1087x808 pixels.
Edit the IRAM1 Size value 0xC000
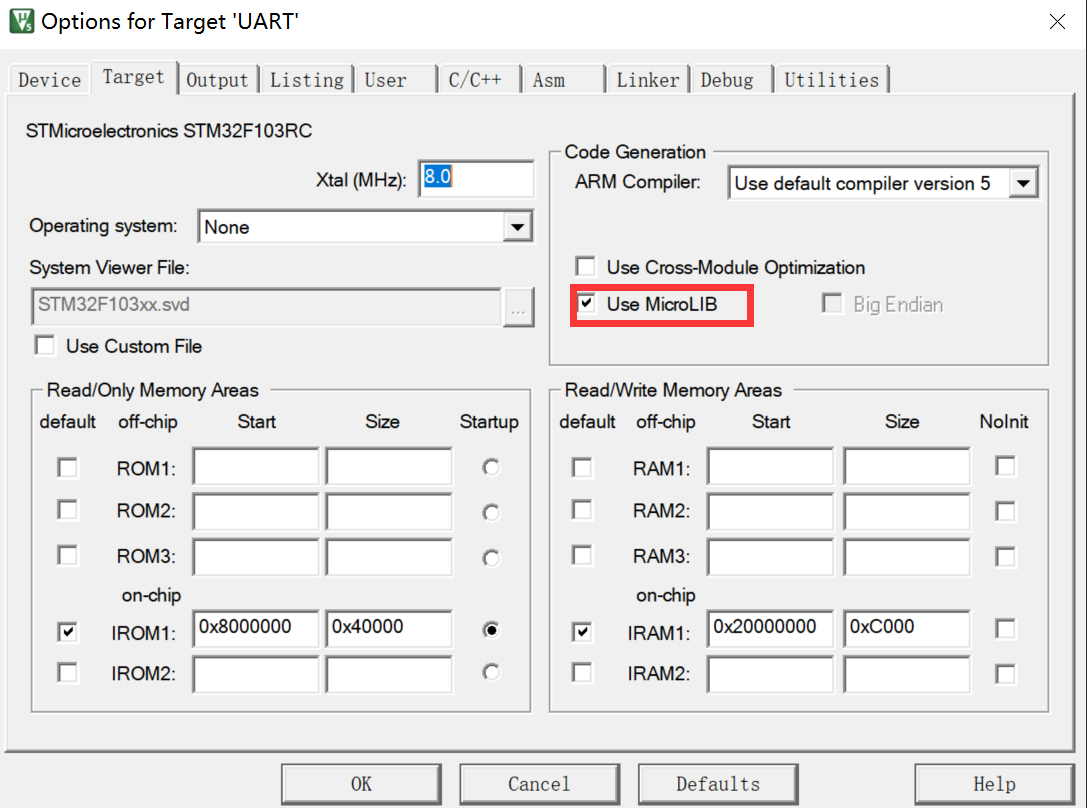[907, 628]
